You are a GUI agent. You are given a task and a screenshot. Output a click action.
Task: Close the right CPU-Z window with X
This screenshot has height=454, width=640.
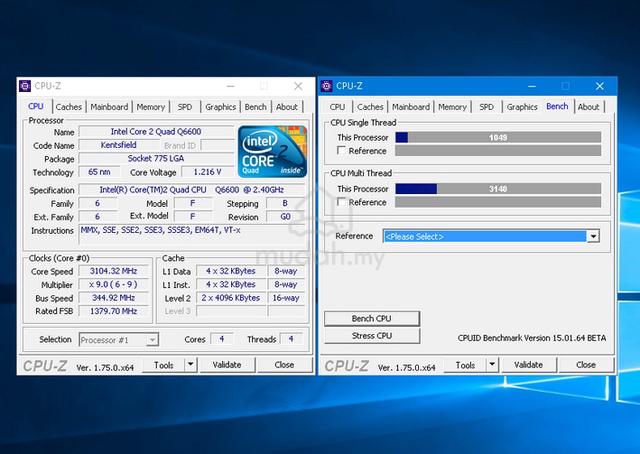pos(600,86)
